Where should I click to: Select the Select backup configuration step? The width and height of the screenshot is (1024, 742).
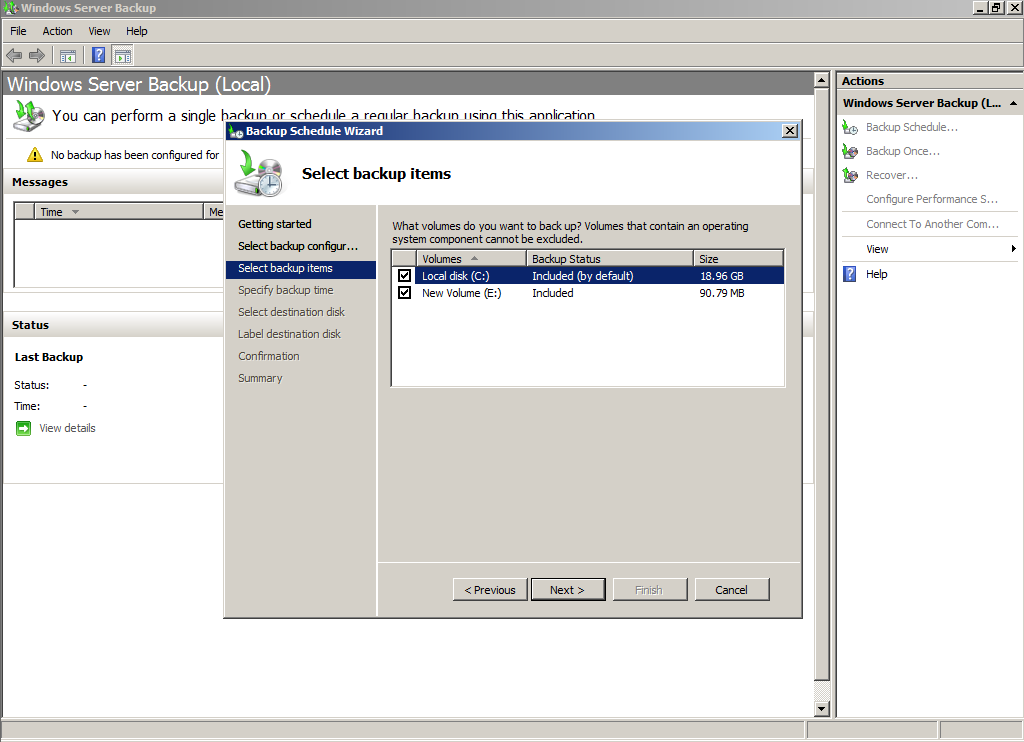click(x=298, y=246)
